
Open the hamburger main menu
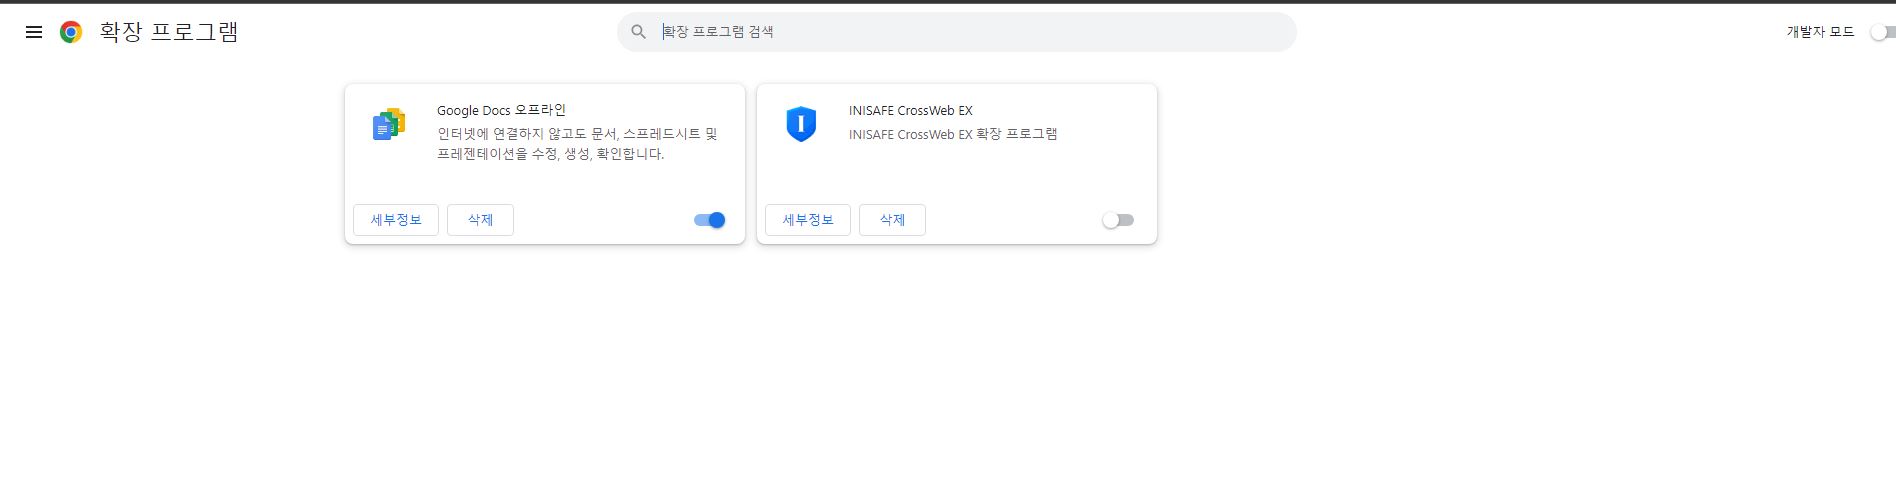point(34,32)
